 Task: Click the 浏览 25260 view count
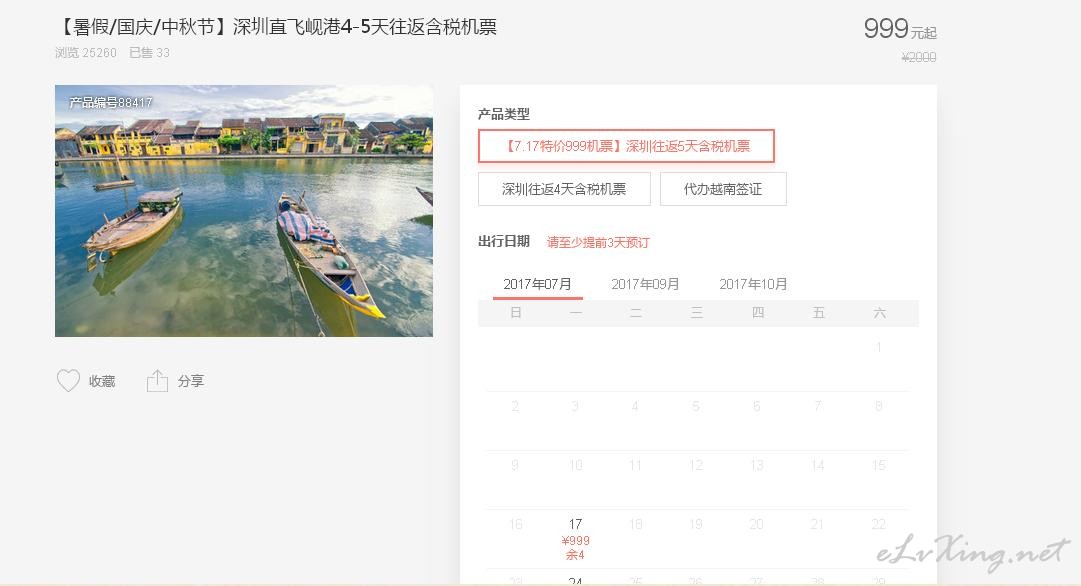(85, 53)
